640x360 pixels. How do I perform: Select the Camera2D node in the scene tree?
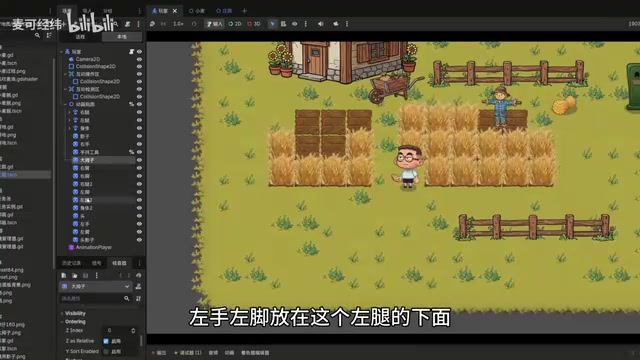click(x=87, y=59)
